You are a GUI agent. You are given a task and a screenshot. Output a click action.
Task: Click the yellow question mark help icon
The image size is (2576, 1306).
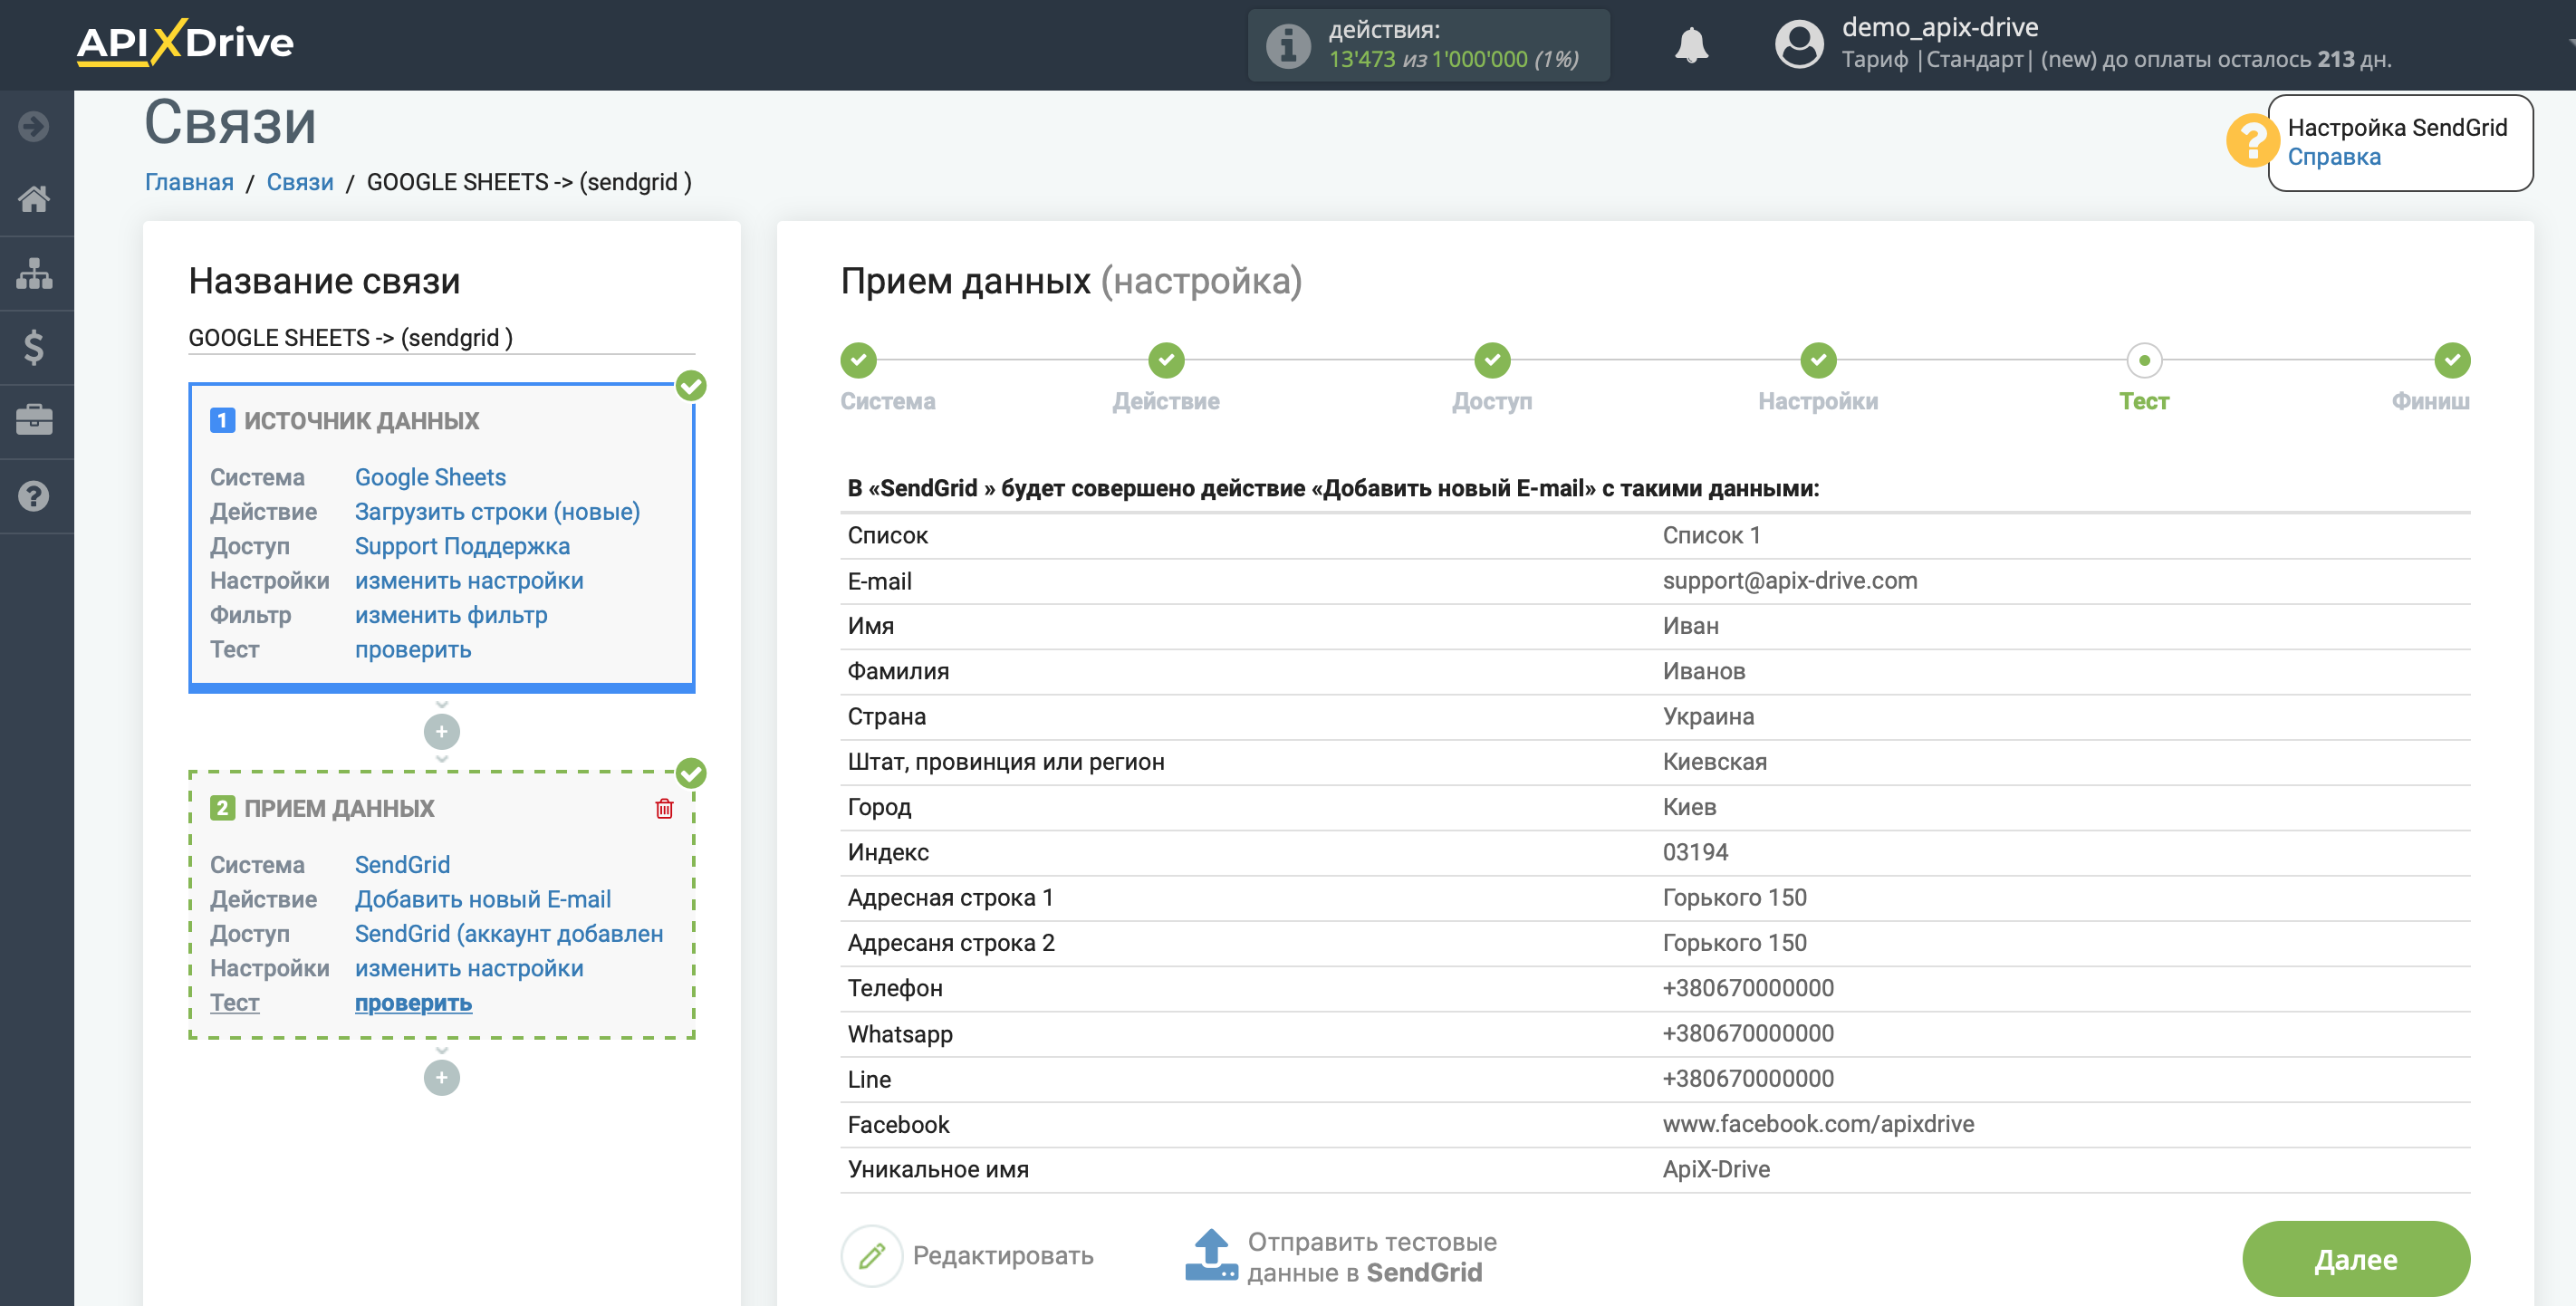point(2252,141)
